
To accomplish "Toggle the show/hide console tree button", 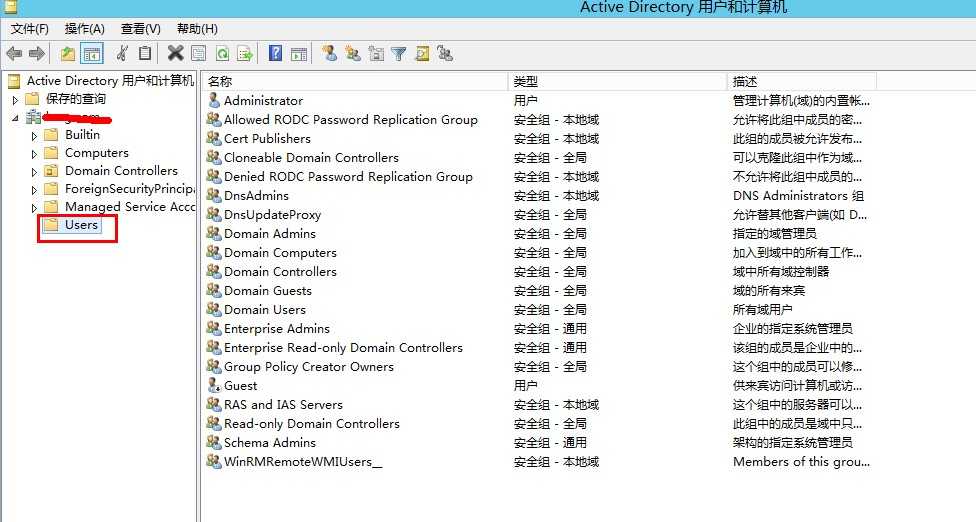I will click(x=92, y=54).
